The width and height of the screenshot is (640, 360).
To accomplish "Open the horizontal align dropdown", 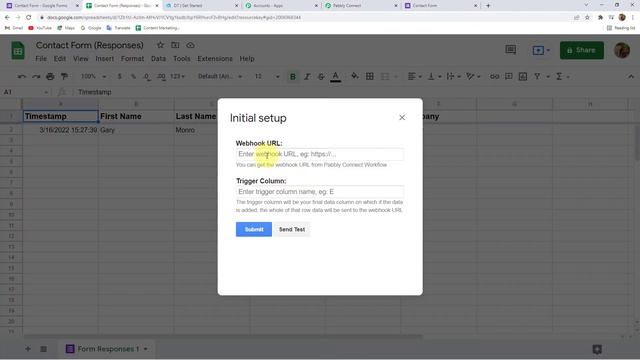I will point(414,76).
